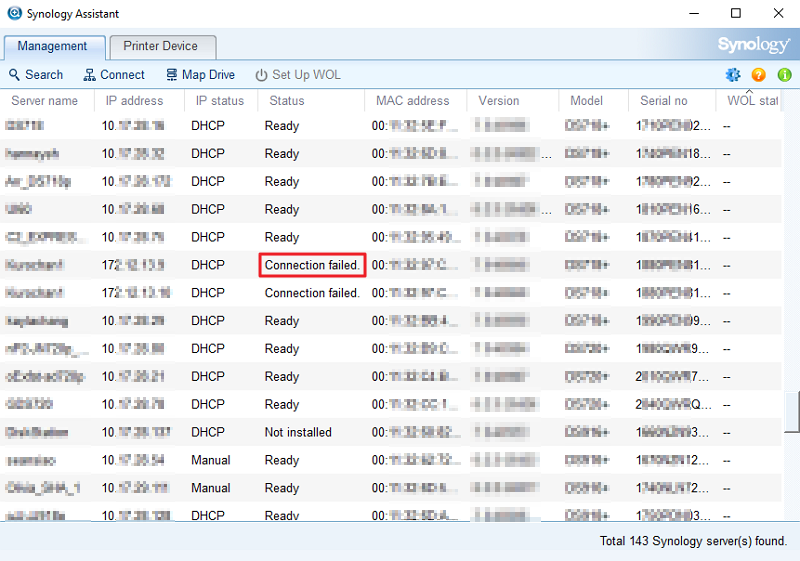Image resolution: width=800 pixels, height=561 pixels.
Task: Open settings via the blue gear icon
Action: (733, 75)
